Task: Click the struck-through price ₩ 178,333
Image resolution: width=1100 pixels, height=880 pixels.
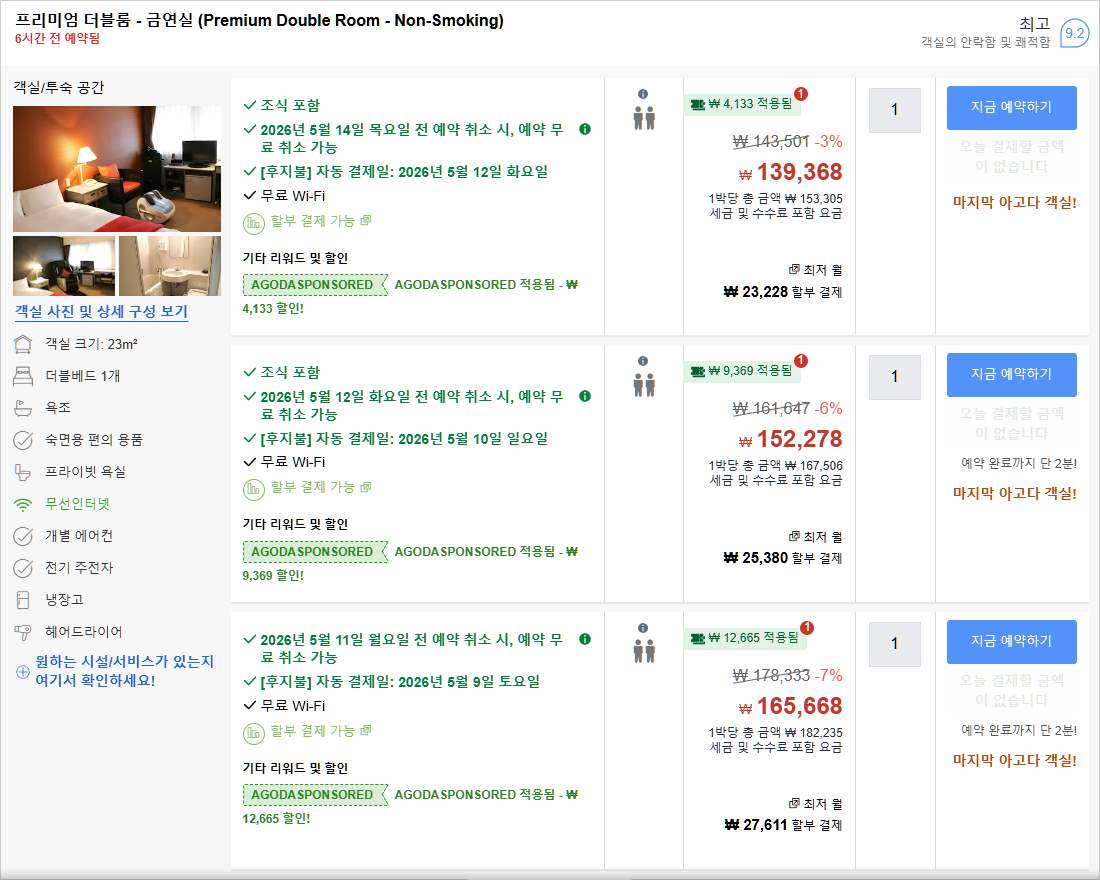Action: click(771, 676)
